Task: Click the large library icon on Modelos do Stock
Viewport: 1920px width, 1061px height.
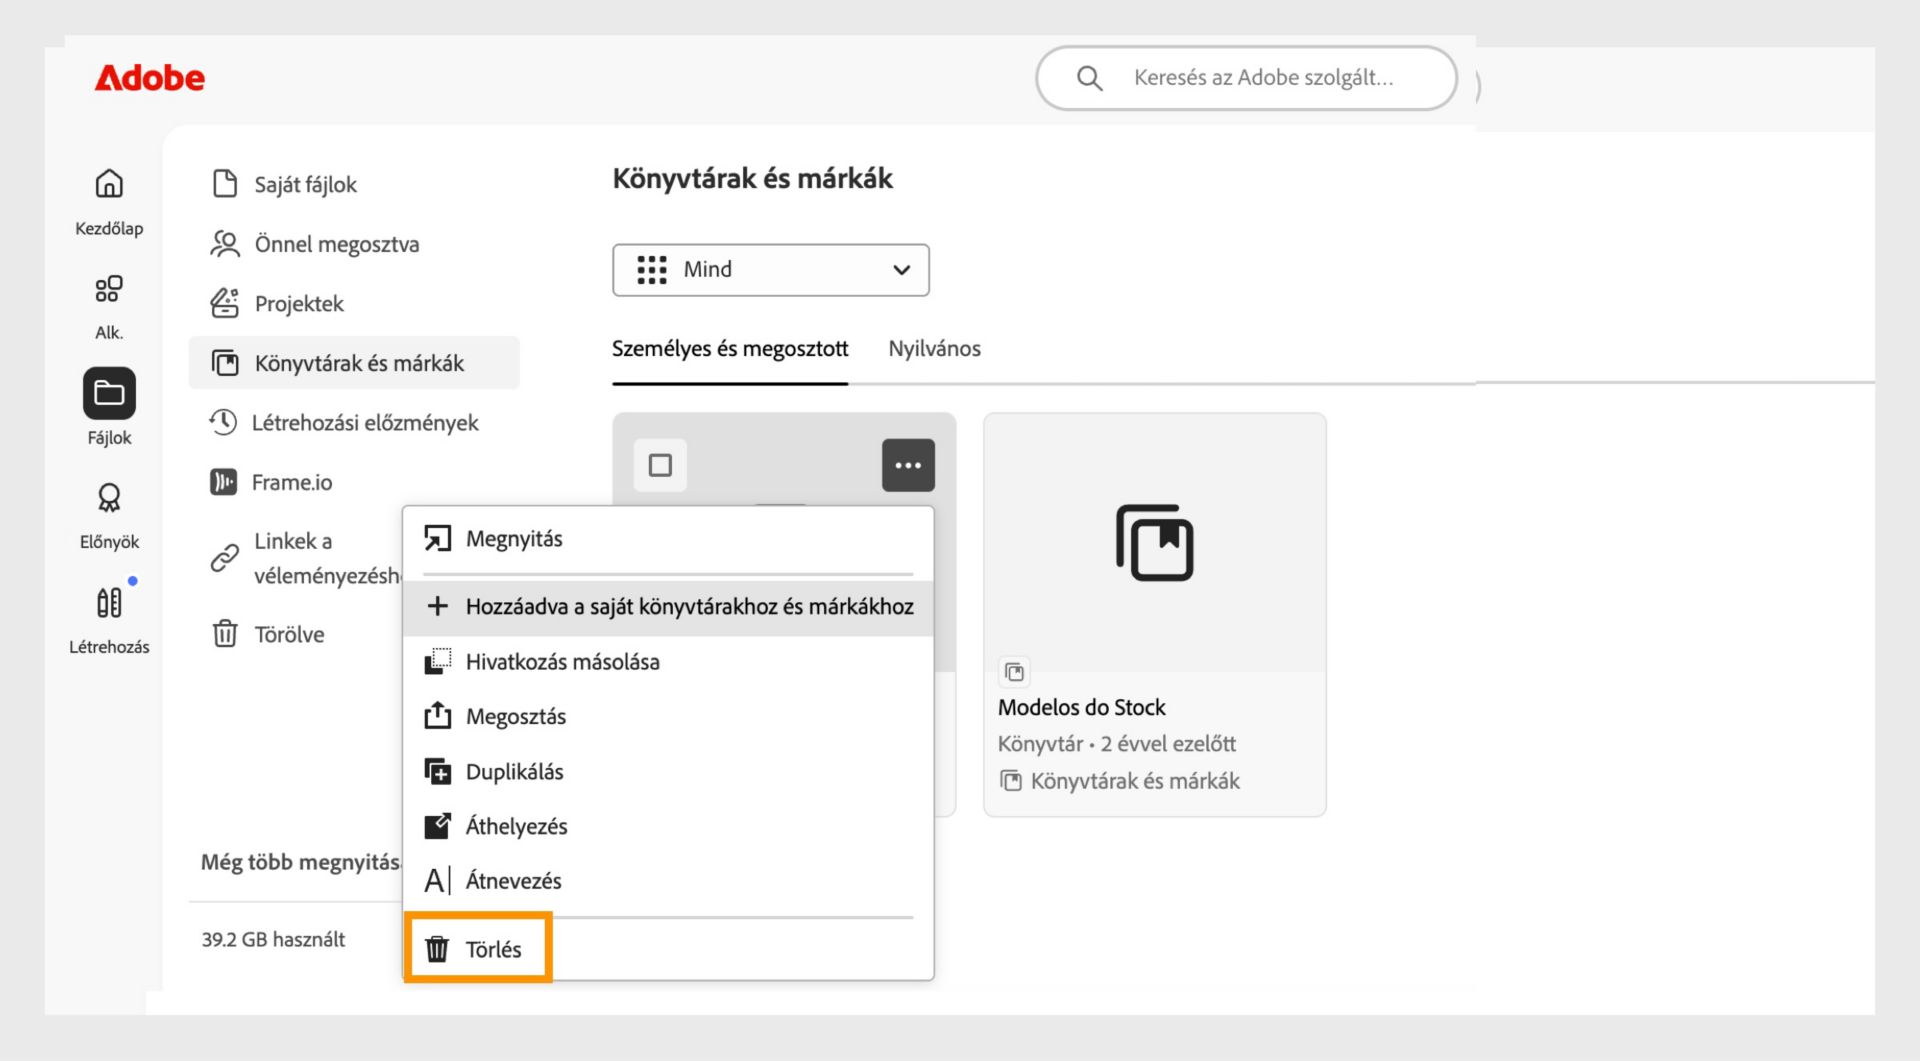Action: pos(1155,543)
